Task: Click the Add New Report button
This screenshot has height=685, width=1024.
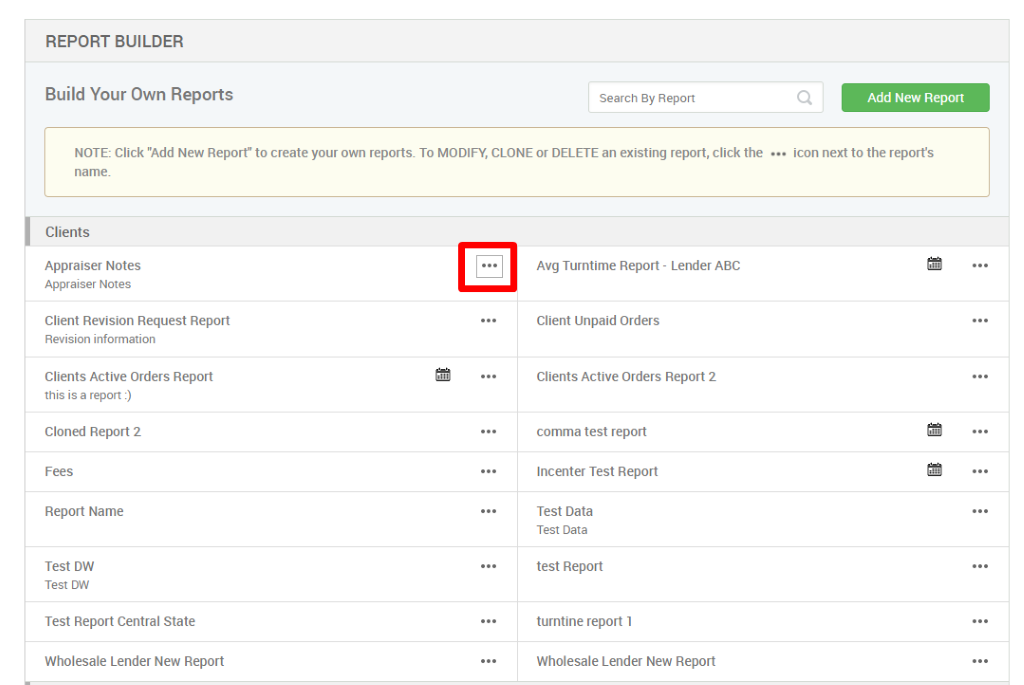Action: coord(914,97)
